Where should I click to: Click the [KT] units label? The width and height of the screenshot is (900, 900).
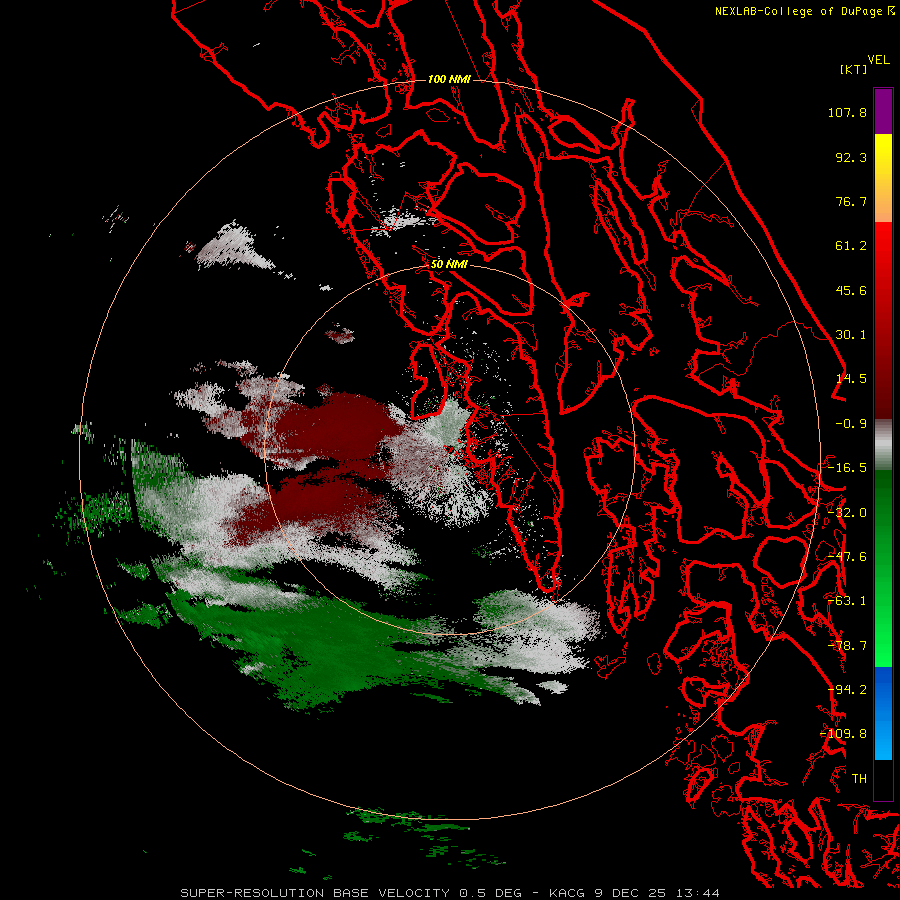click(x=853, y=69)
